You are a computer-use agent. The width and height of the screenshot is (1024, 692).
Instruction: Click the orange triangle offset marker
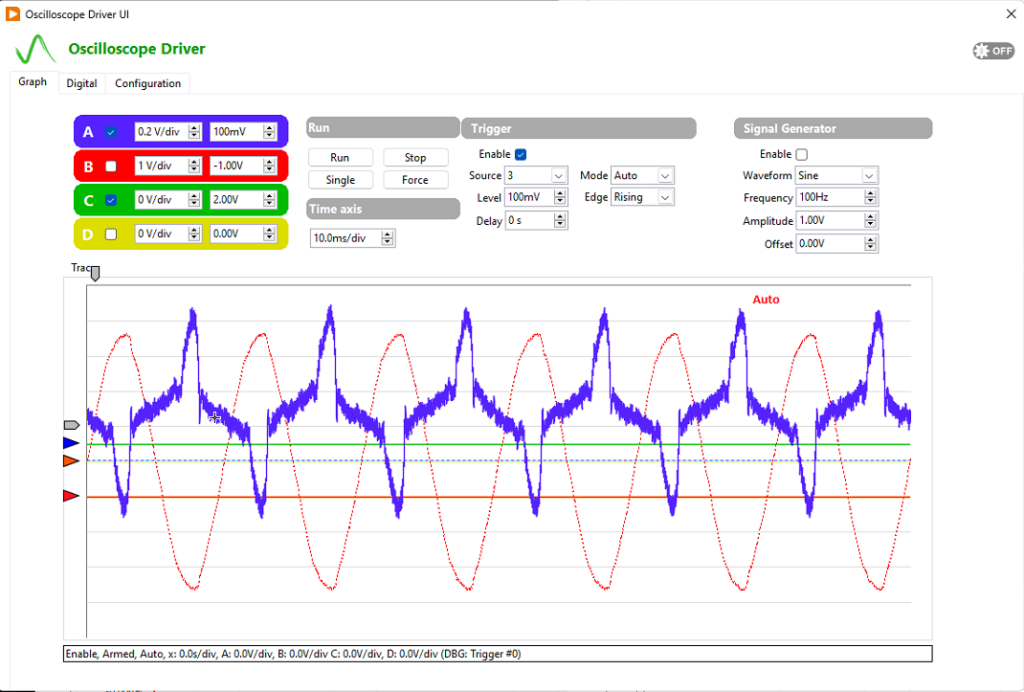coord(70,460)
